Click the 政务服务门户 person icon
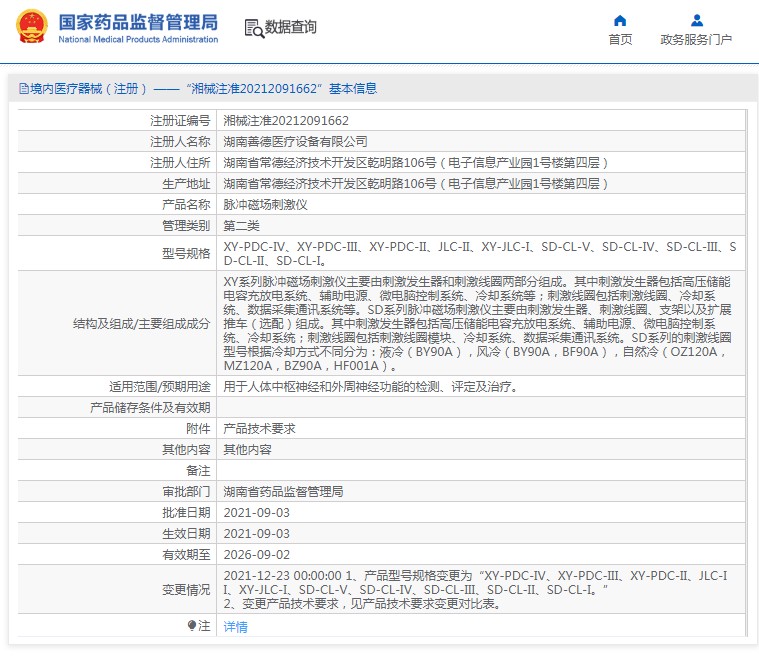The width and height of the screenshot is (759, 657). click(x=696, y=20)
